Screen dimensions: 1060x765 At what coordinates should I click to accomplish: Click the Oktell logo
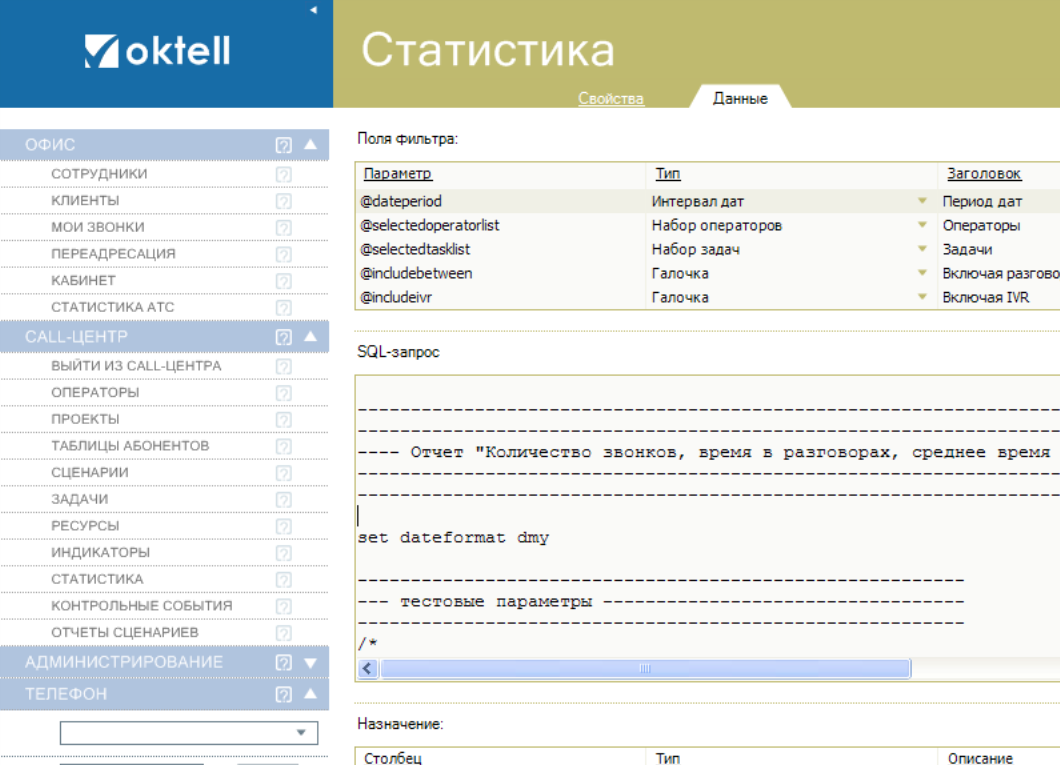(157, 51)
